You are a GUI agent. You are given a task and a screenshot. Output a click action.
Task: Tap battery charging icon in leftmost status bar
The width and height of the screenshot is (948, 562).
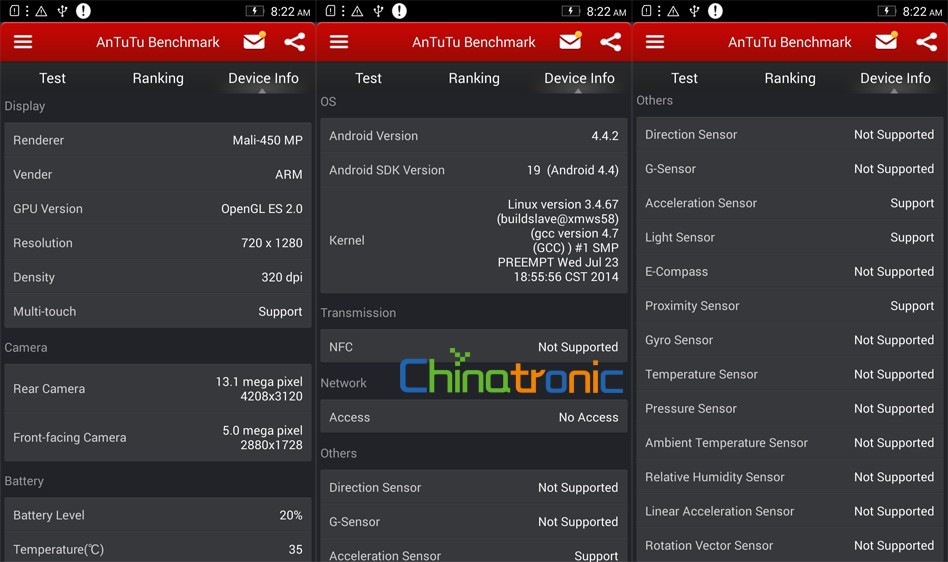point(255,11)
